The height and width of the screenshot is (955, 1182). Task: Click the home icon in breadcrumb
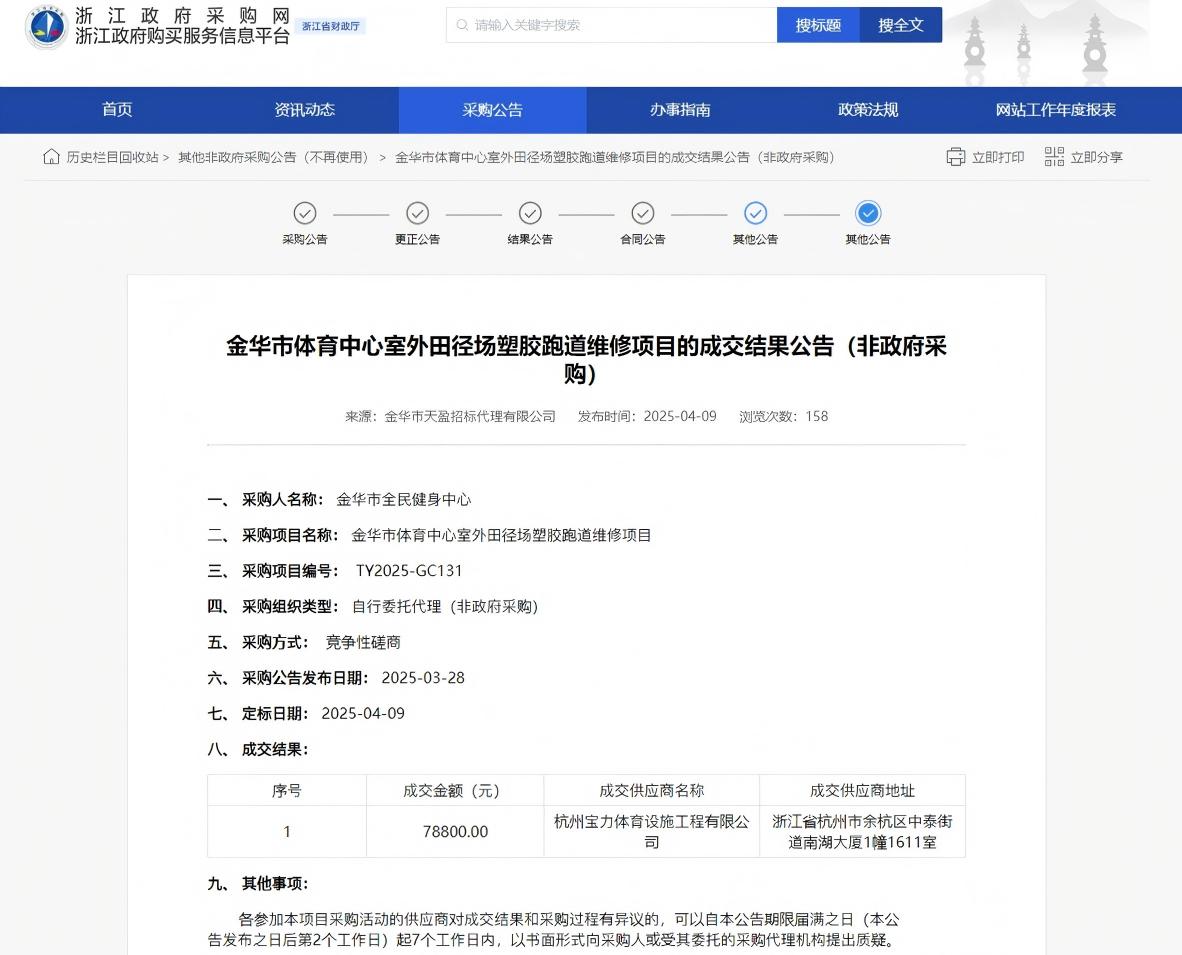52,157
